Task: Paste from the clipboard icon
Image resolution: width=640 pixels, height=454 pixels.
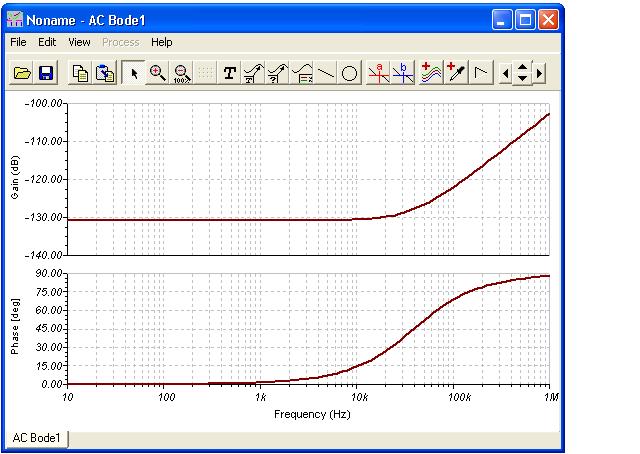Action: [x=104, y=73]
